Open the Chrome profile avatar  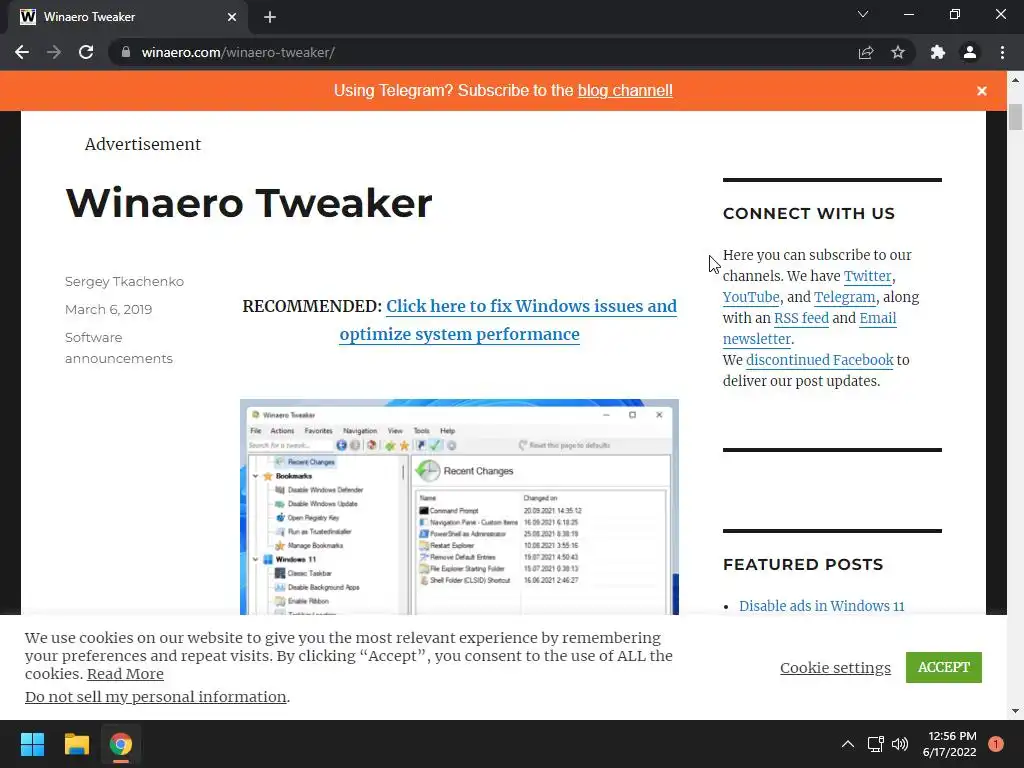pyautogui.click(x=970, y=52)
